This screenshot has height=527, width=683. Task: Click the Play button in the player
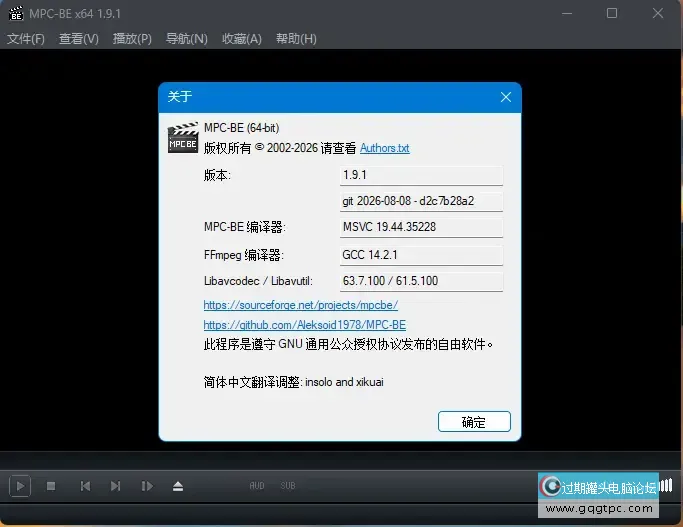20,486
